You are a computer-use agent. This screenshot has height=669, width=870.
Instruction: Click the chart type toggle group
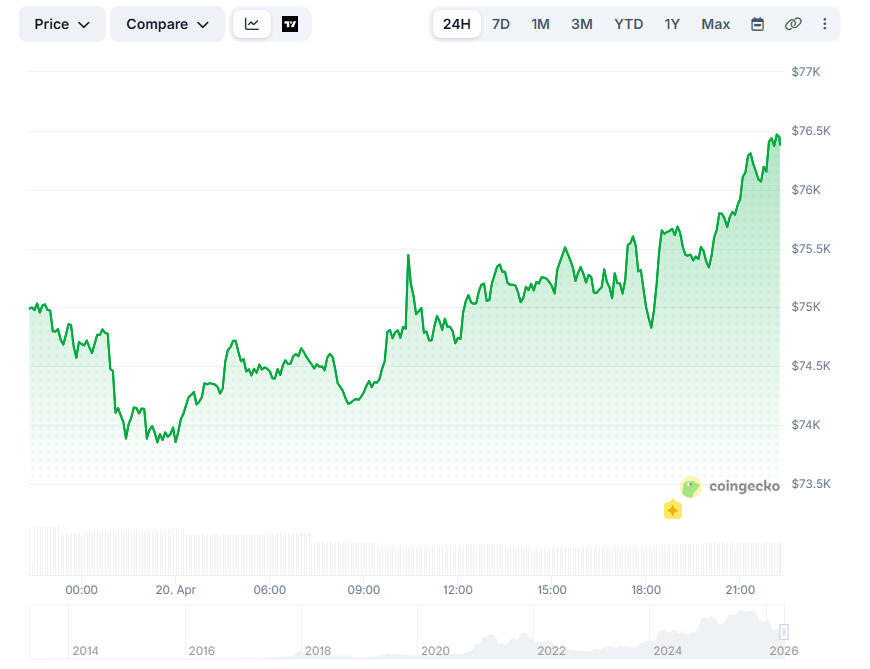point(272,23)
